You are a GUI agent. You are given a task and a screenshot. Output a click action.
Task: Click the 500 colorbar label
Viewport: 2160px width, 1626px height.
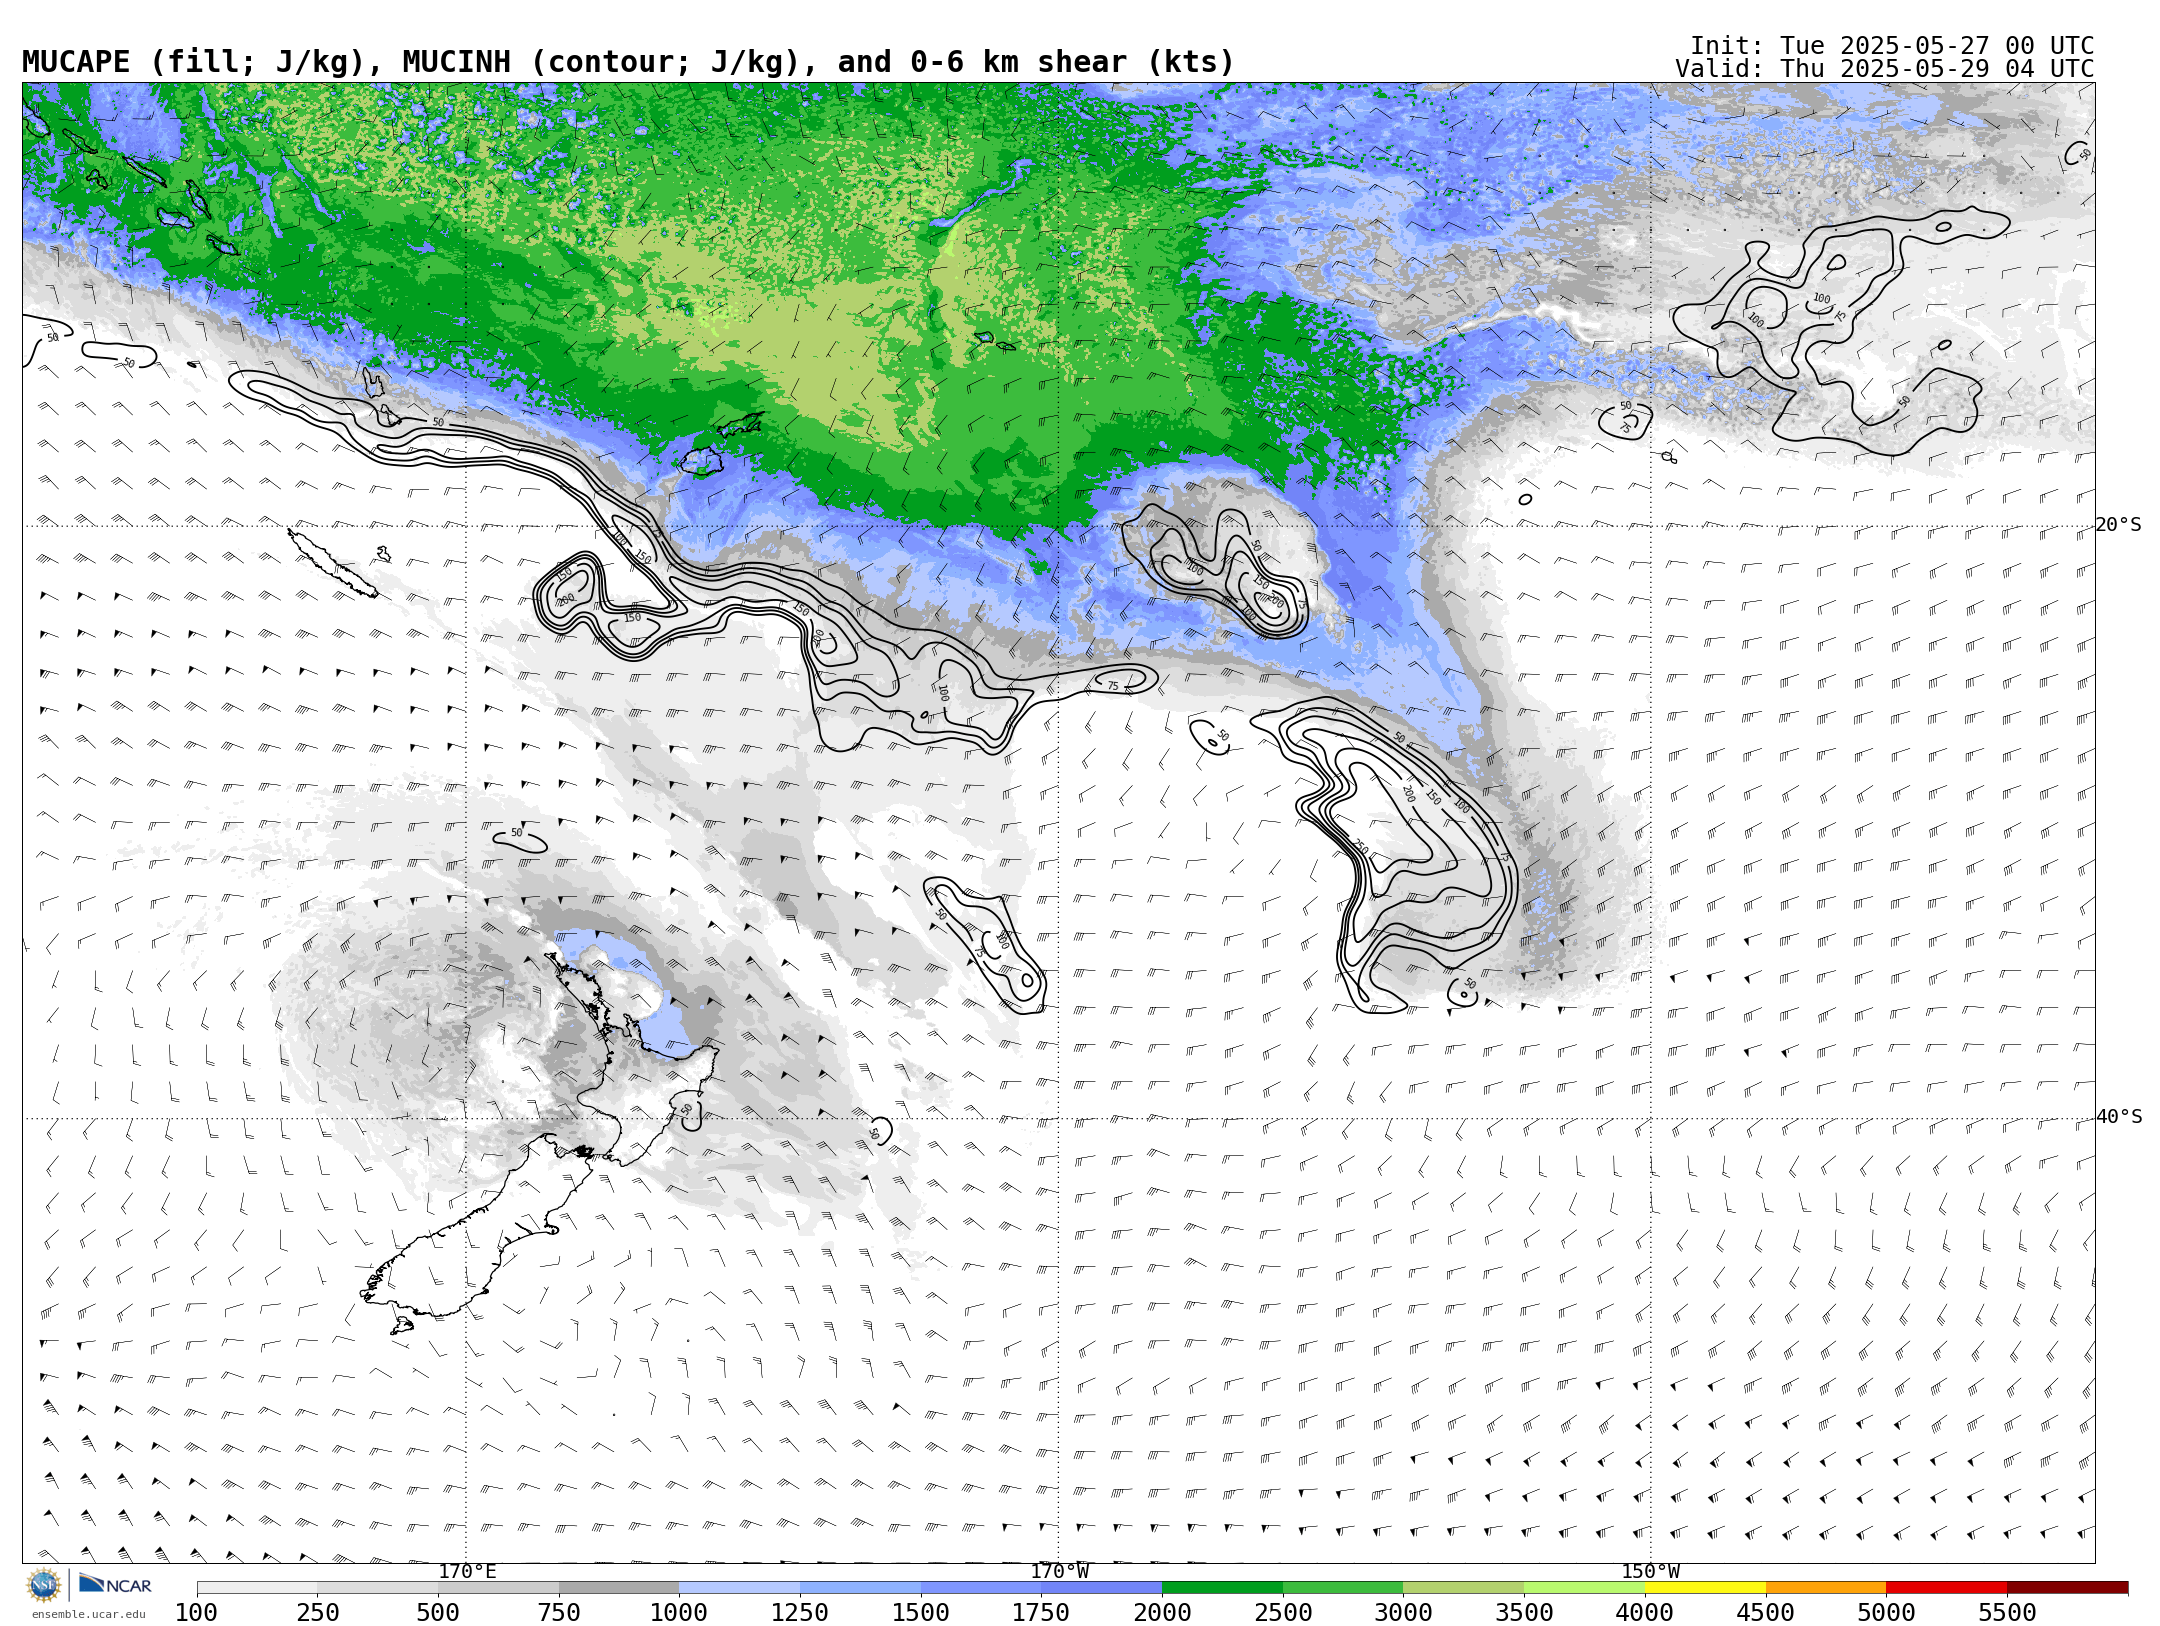point(438,1613)
